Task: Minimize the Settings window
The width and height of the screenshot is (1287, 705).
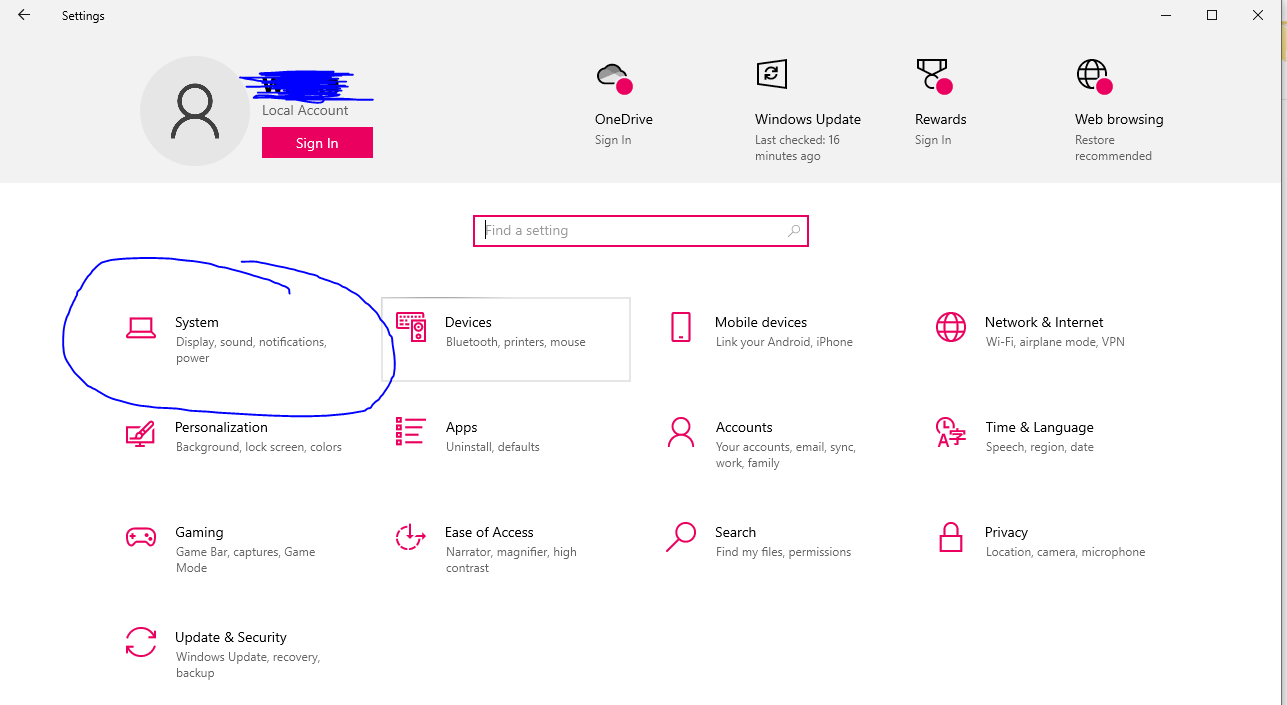Action: pyautogui.click(x=1166, y=15)
